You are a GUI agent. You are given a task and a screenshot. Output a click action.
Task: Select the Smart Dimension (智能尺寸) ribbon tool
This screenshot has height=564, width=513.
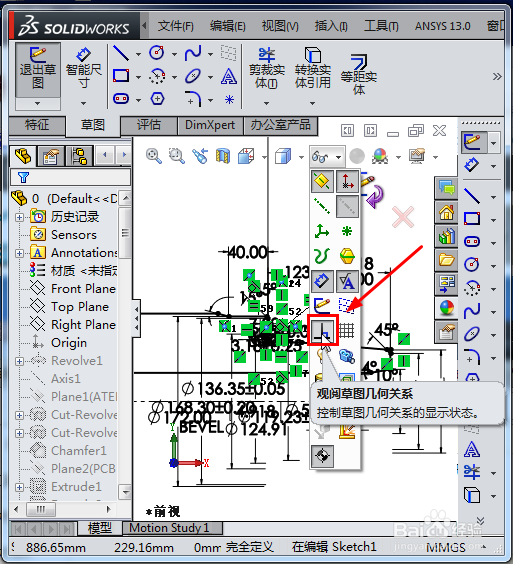click(x=83, y=69)
